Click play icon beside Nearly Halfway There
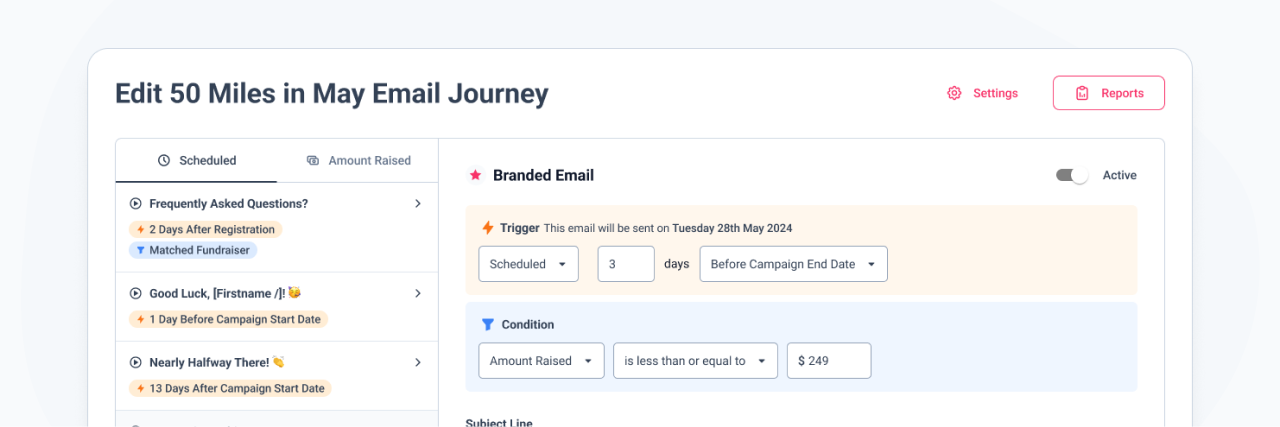1280x427 pixels. click(136, 362)
